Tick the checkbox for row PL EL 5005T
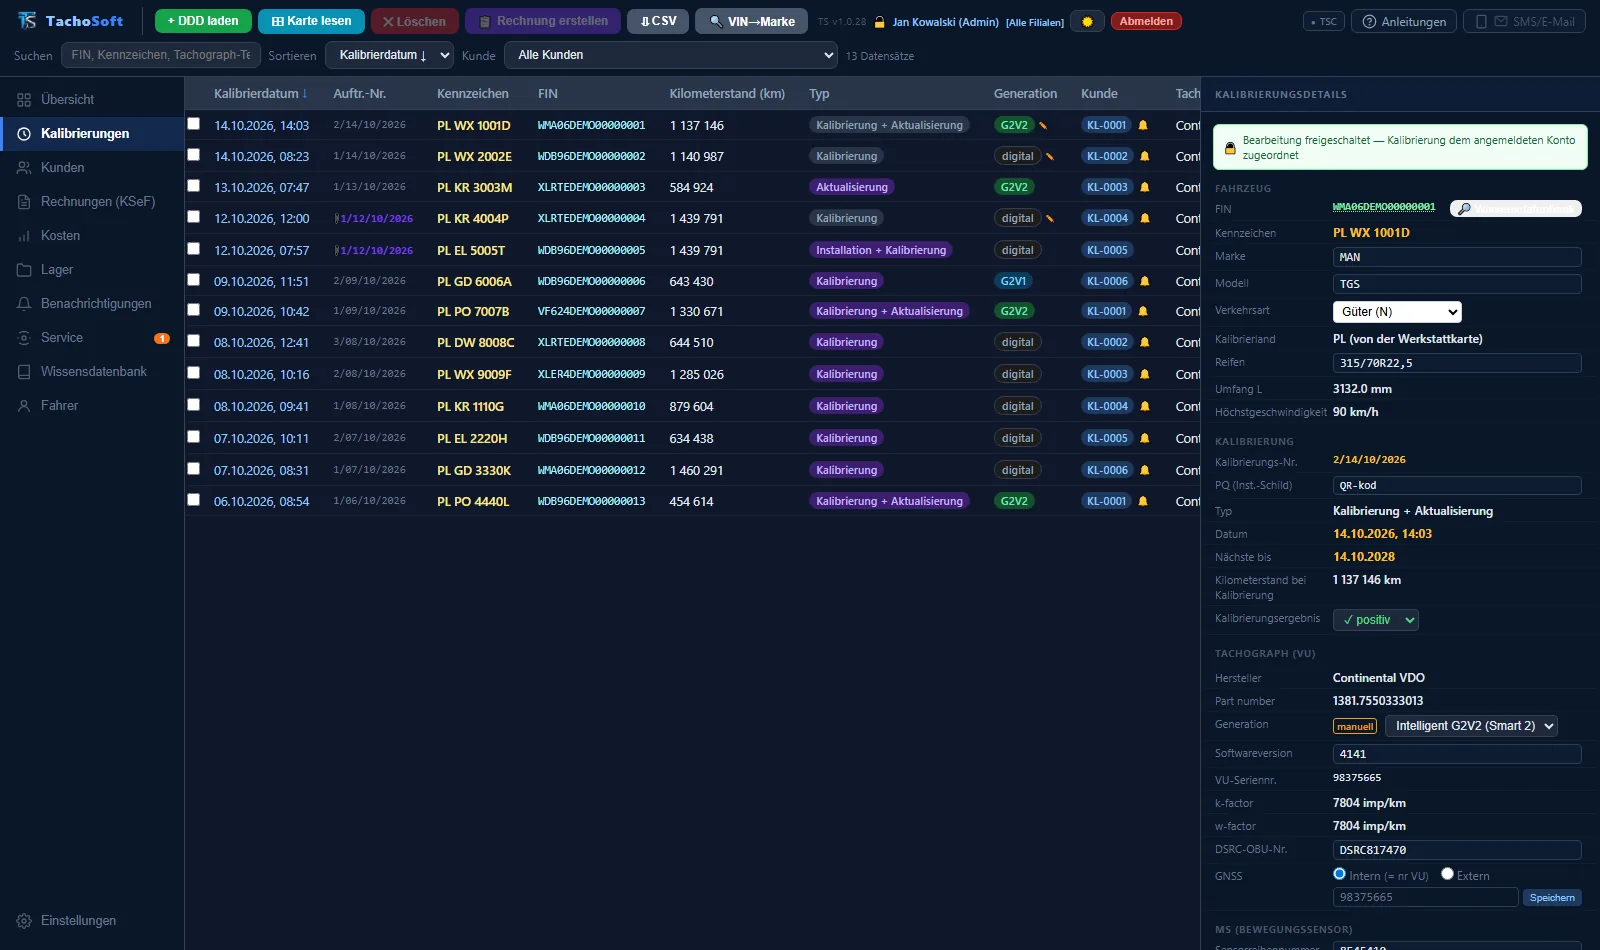 (194, 249)
